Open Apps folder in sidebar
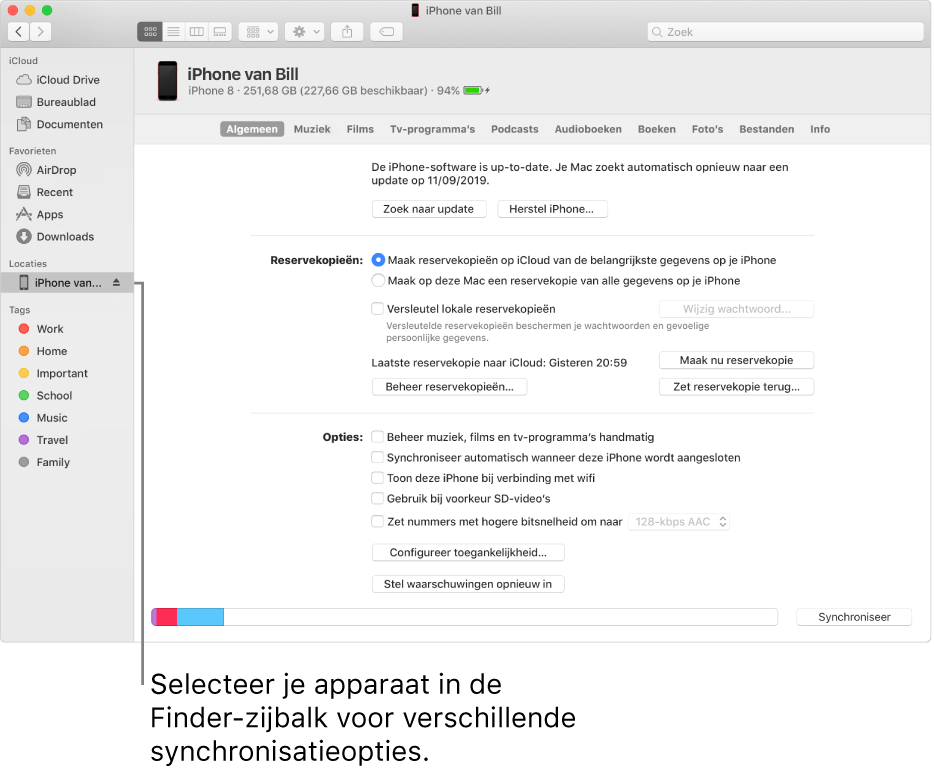The height and width of the screenshot is (771, 934). [x=40, y=214]
